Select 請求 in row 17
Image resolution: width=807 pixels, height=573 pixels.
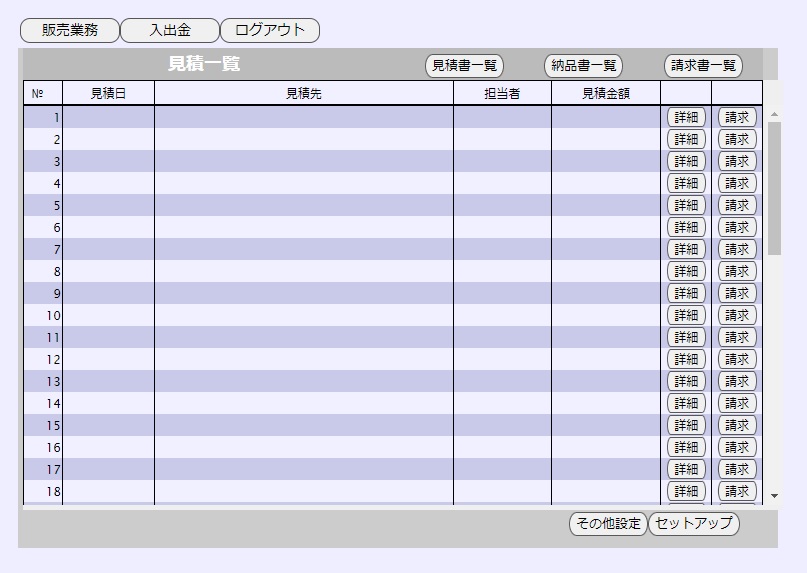[x=737, y=470]
